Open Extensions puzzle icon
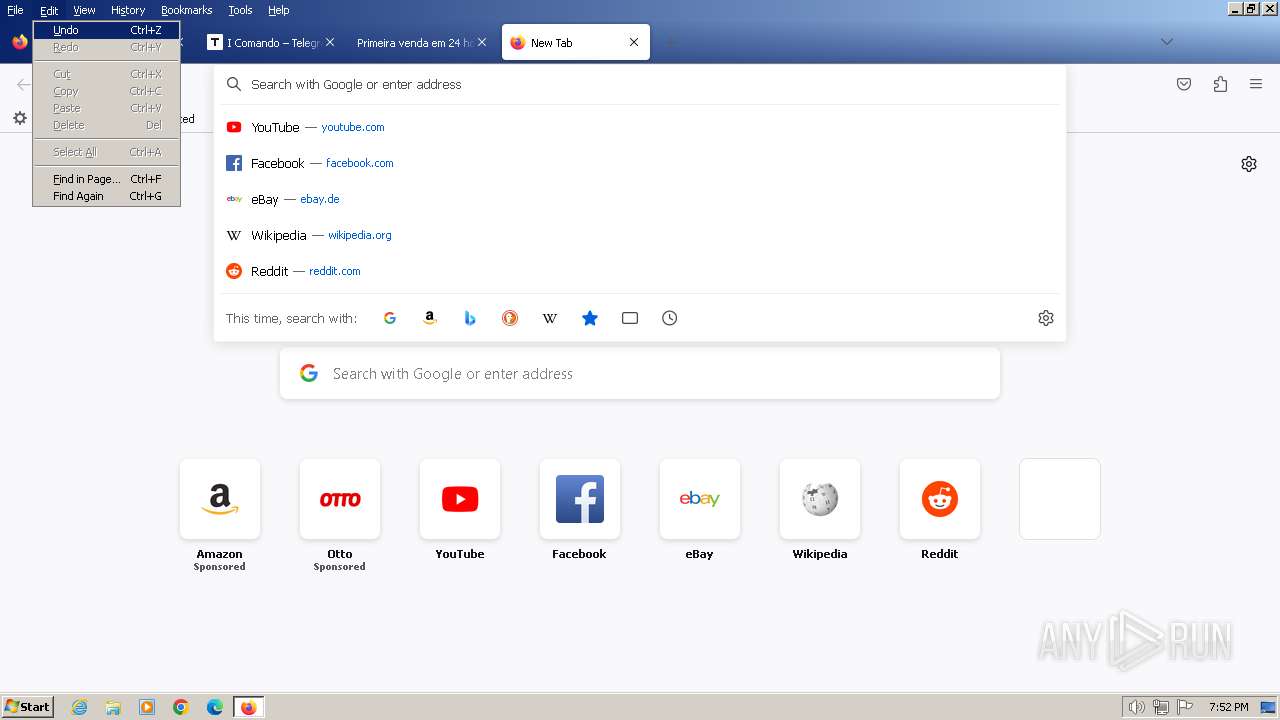The image size is (1280, 720). pyautogui.click(x=1220, y=84)
